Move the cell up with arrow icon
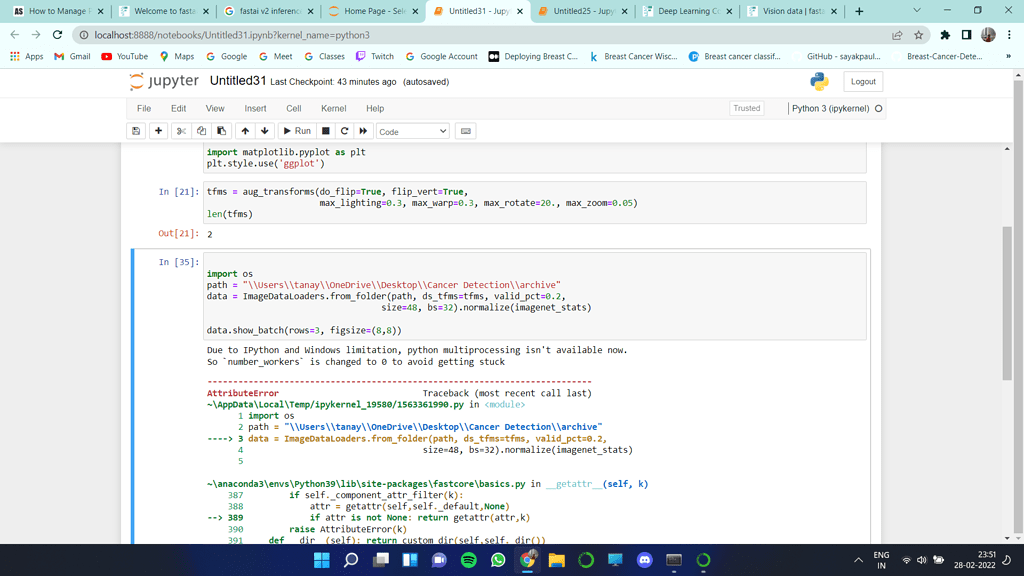Viewport: 1024px width, 576px height. click(246, 130)
